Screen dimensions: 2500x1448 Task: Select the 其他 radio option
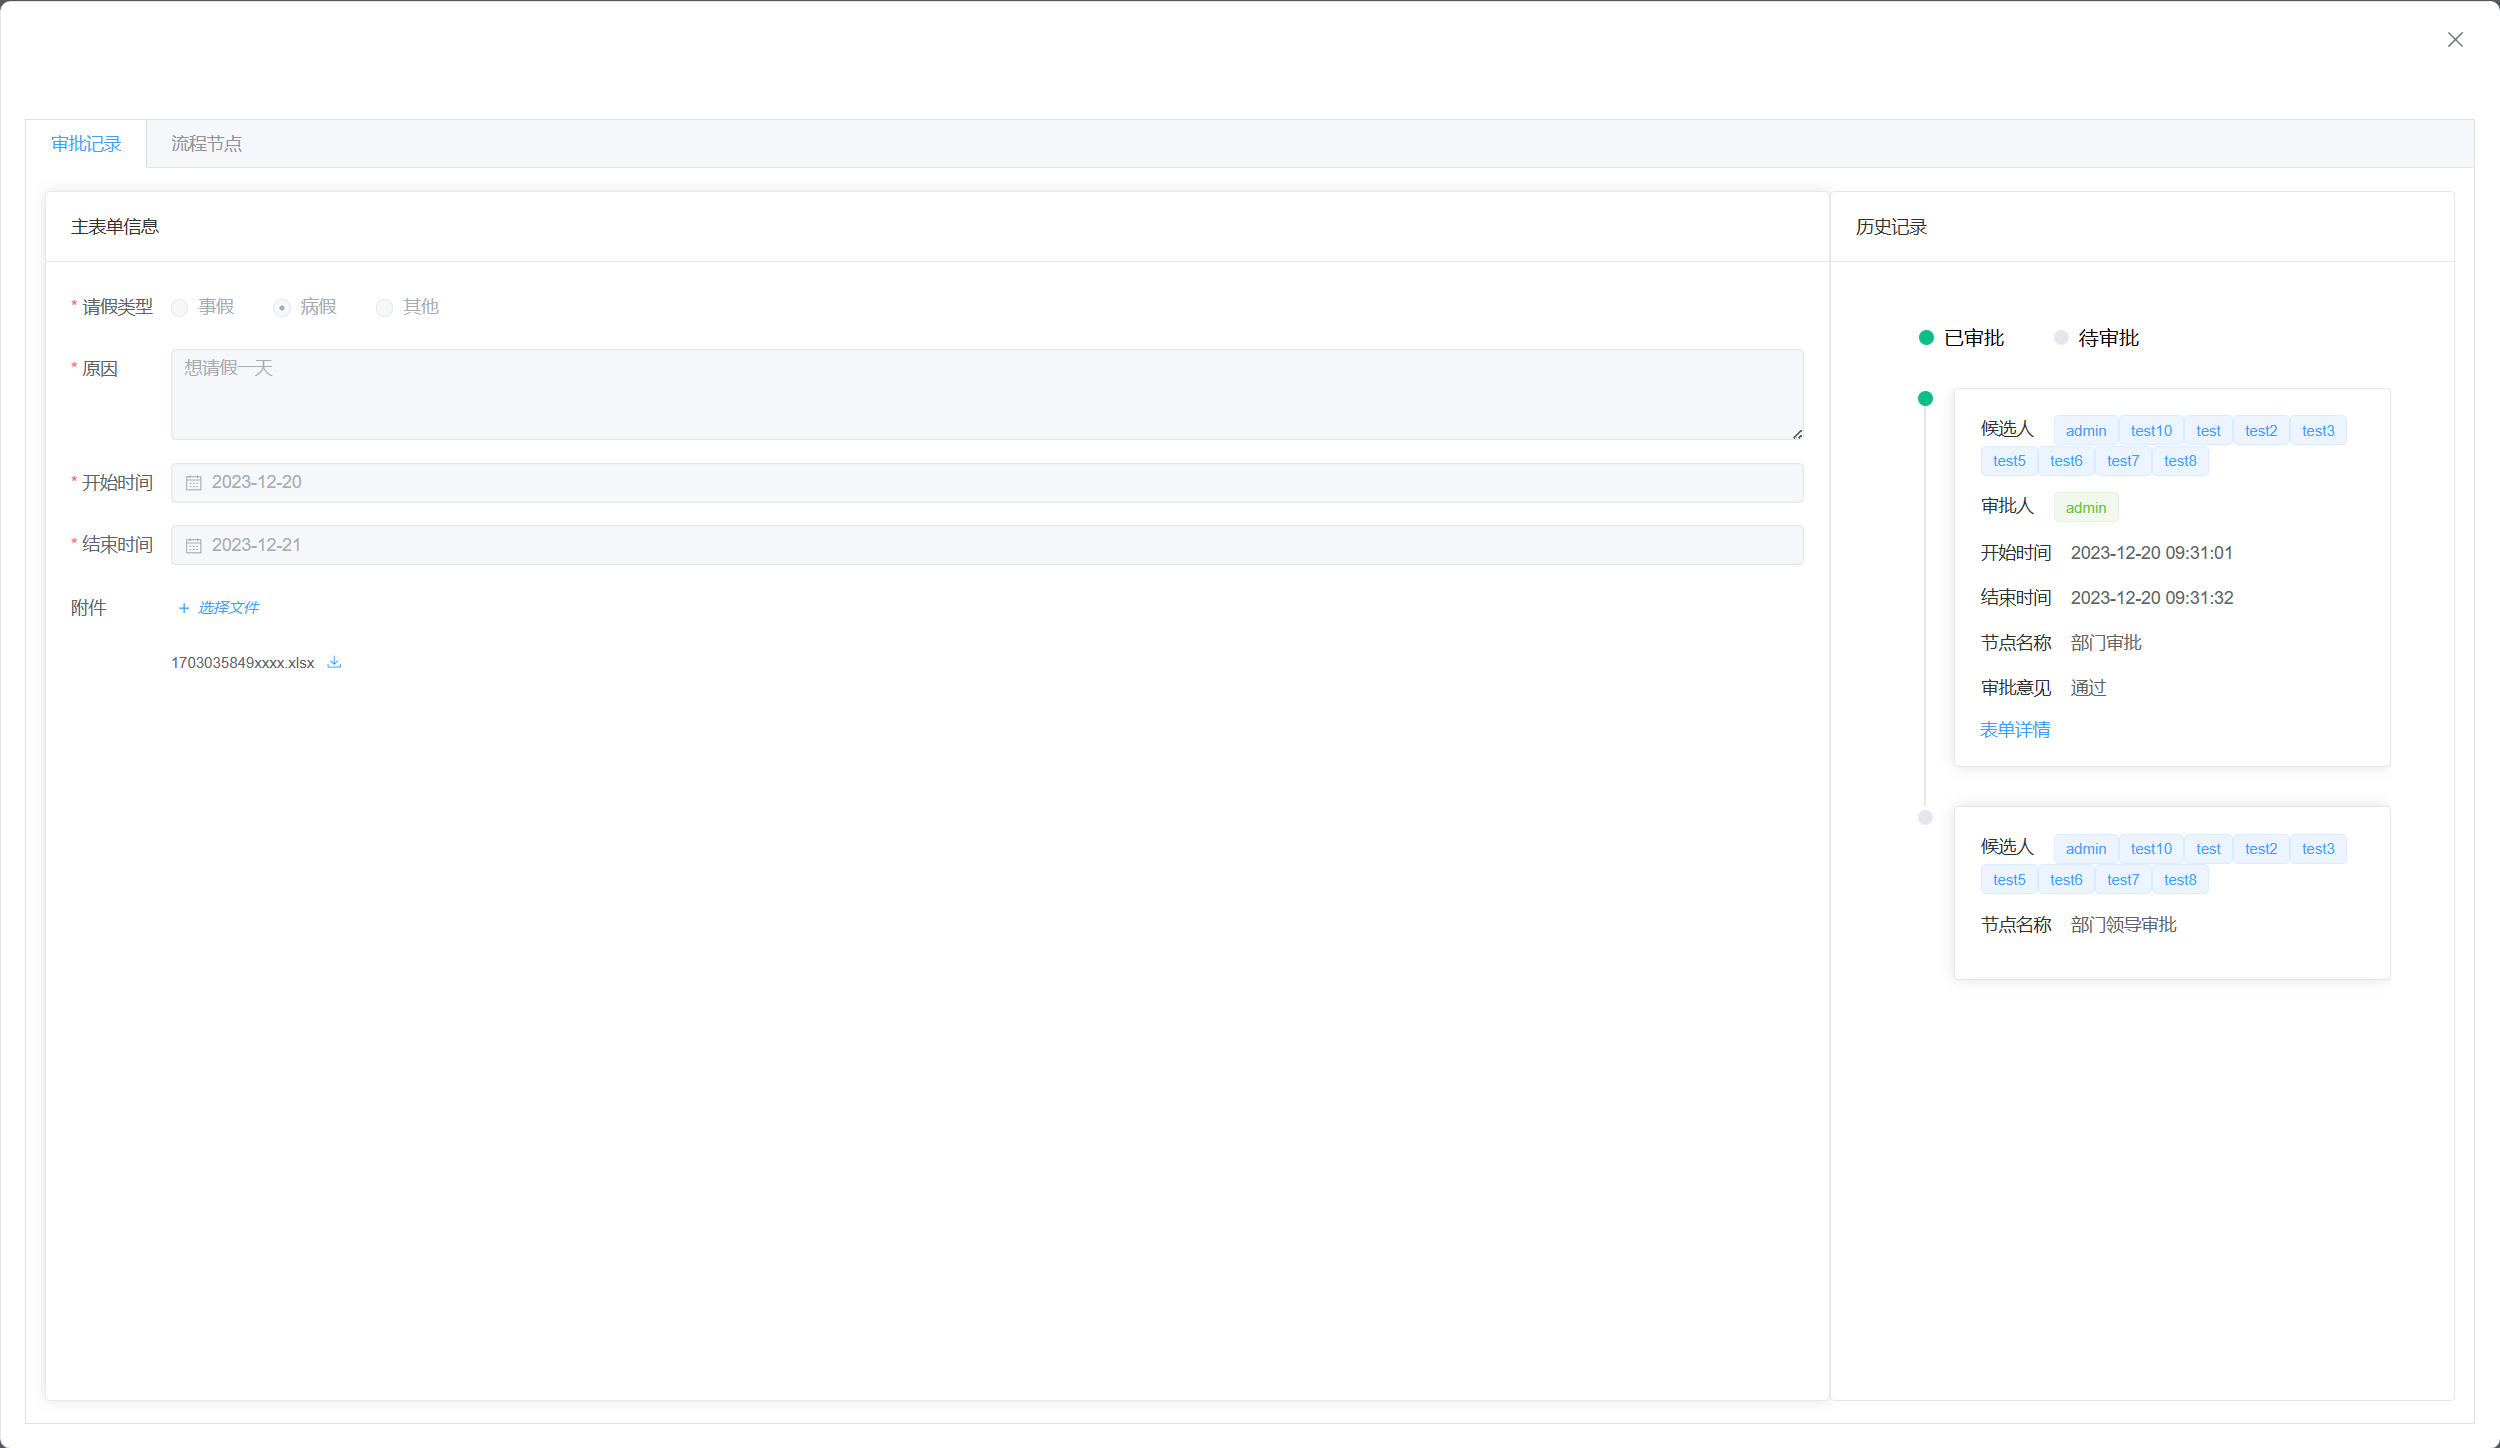(384, 308)
